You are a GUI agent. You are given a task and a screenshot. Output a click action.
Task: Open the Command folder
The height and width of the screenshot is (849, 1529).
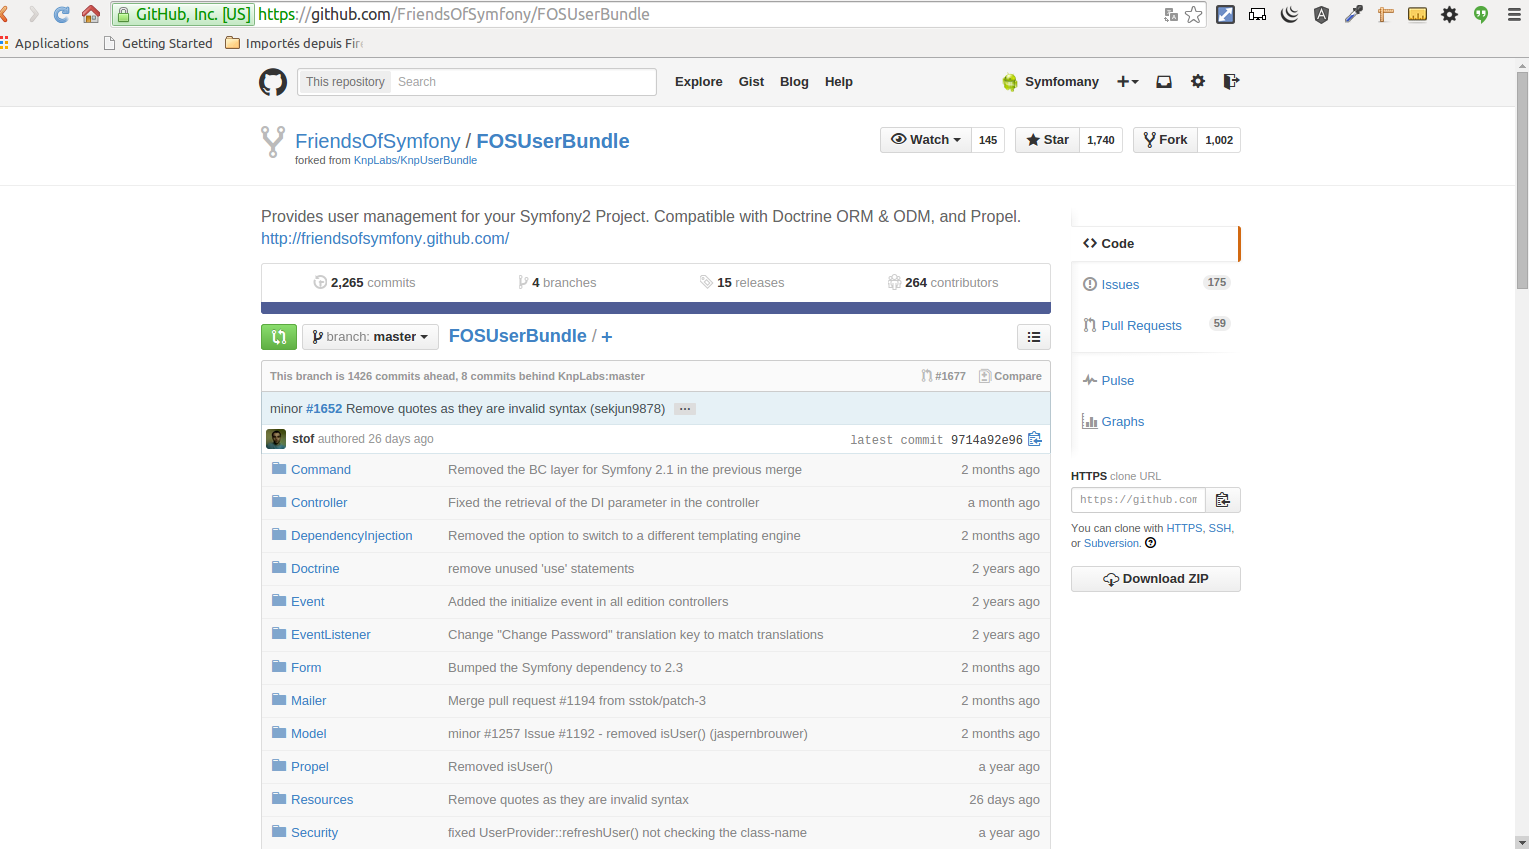[321, 470]
